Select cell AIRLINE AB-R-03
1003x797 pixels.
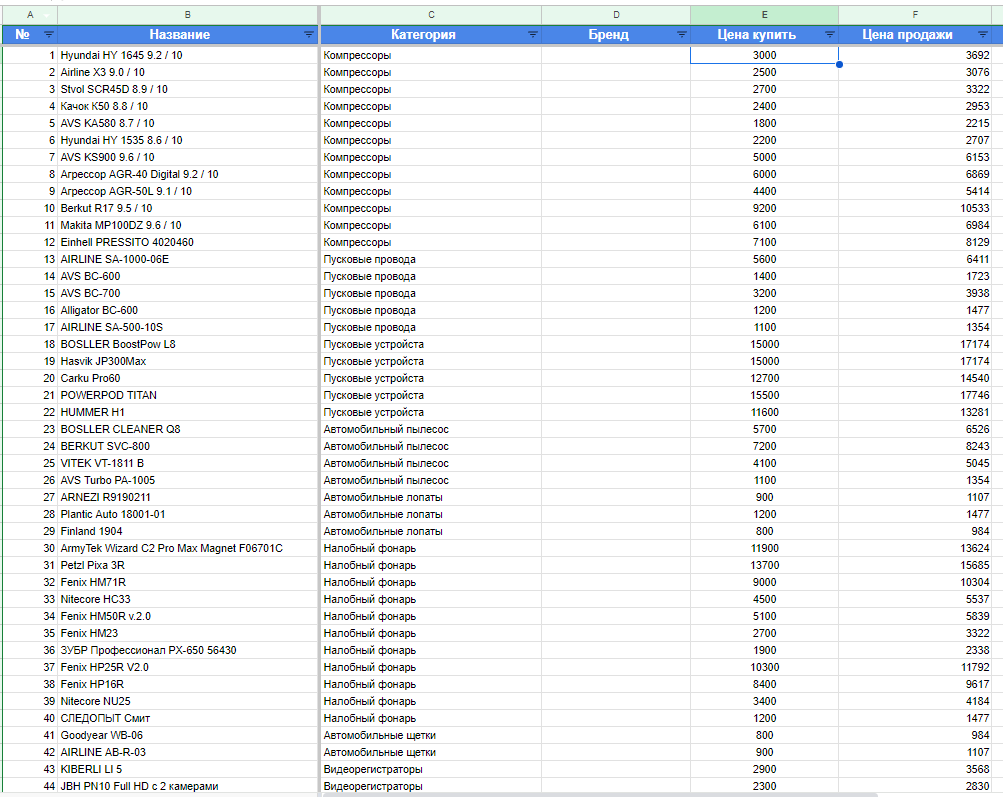pyautogui.click(x=187, y=752)
